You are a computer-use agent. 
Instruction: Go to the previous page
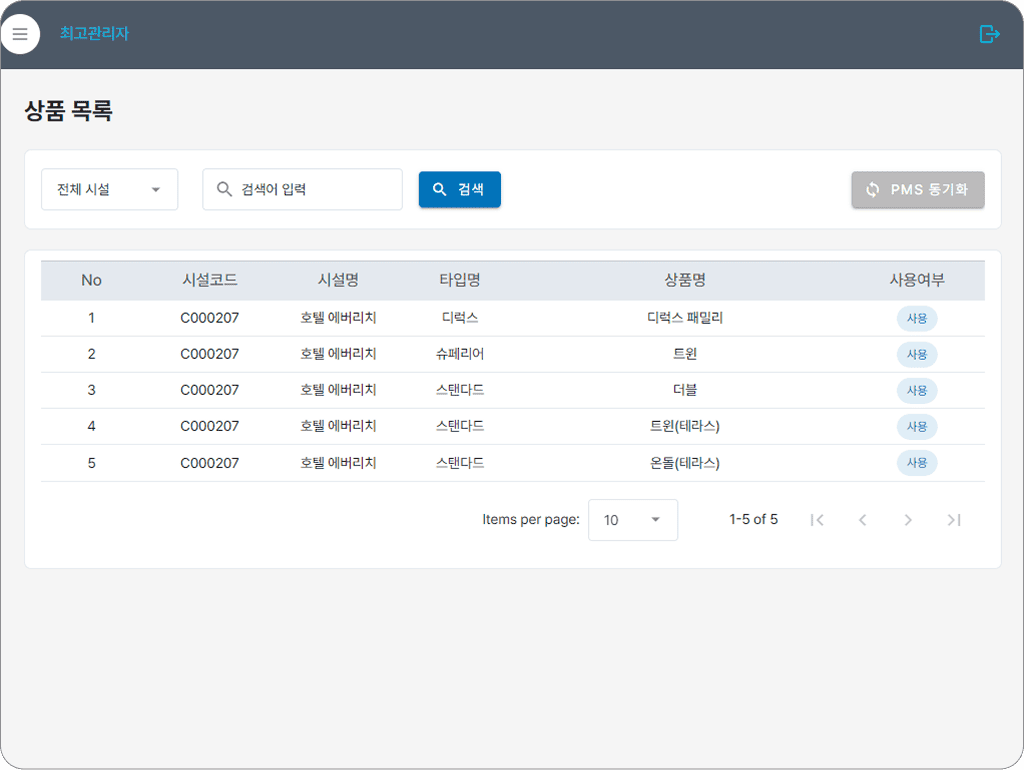pos(863,520)
